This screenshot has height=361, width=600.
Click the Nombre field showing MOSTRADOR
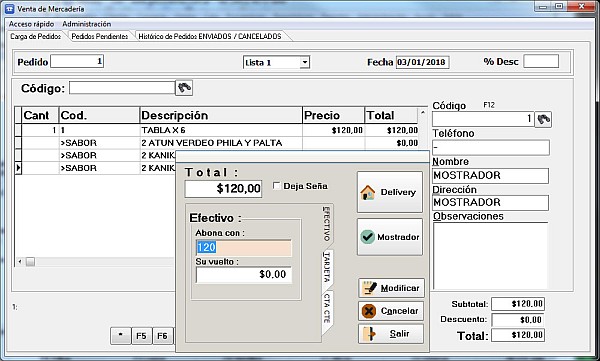pyautogui.click(x=491, y=176)
